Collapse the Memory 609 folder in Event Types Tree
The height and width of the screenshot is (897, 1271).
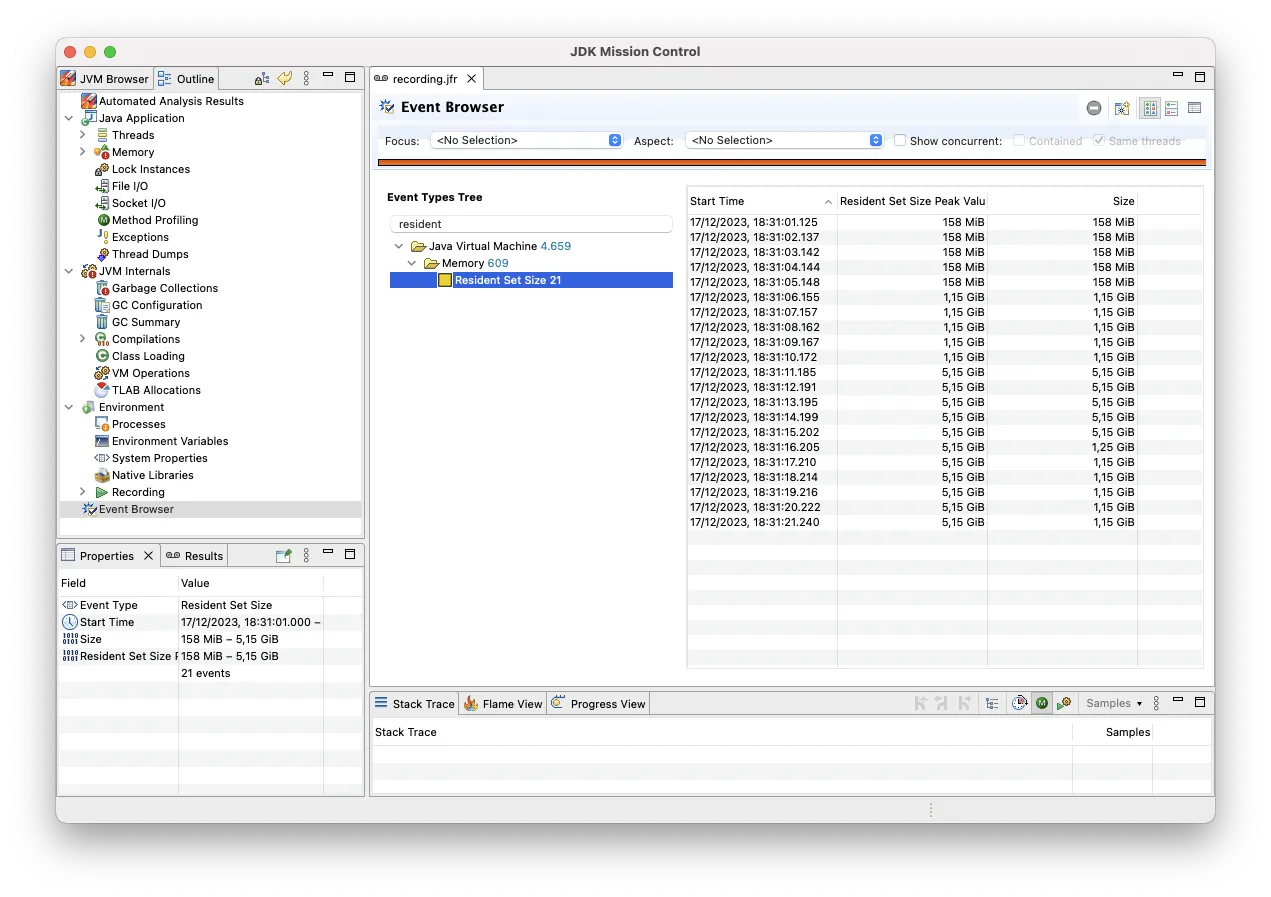click(411, 263)
